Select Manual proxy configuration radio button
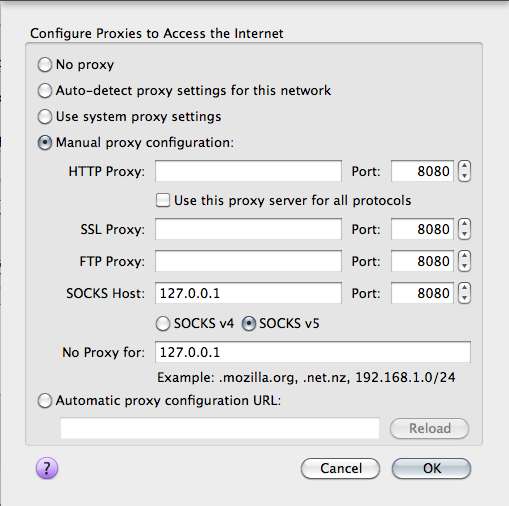Screen dimensions: 509x506 pos(45,143)
